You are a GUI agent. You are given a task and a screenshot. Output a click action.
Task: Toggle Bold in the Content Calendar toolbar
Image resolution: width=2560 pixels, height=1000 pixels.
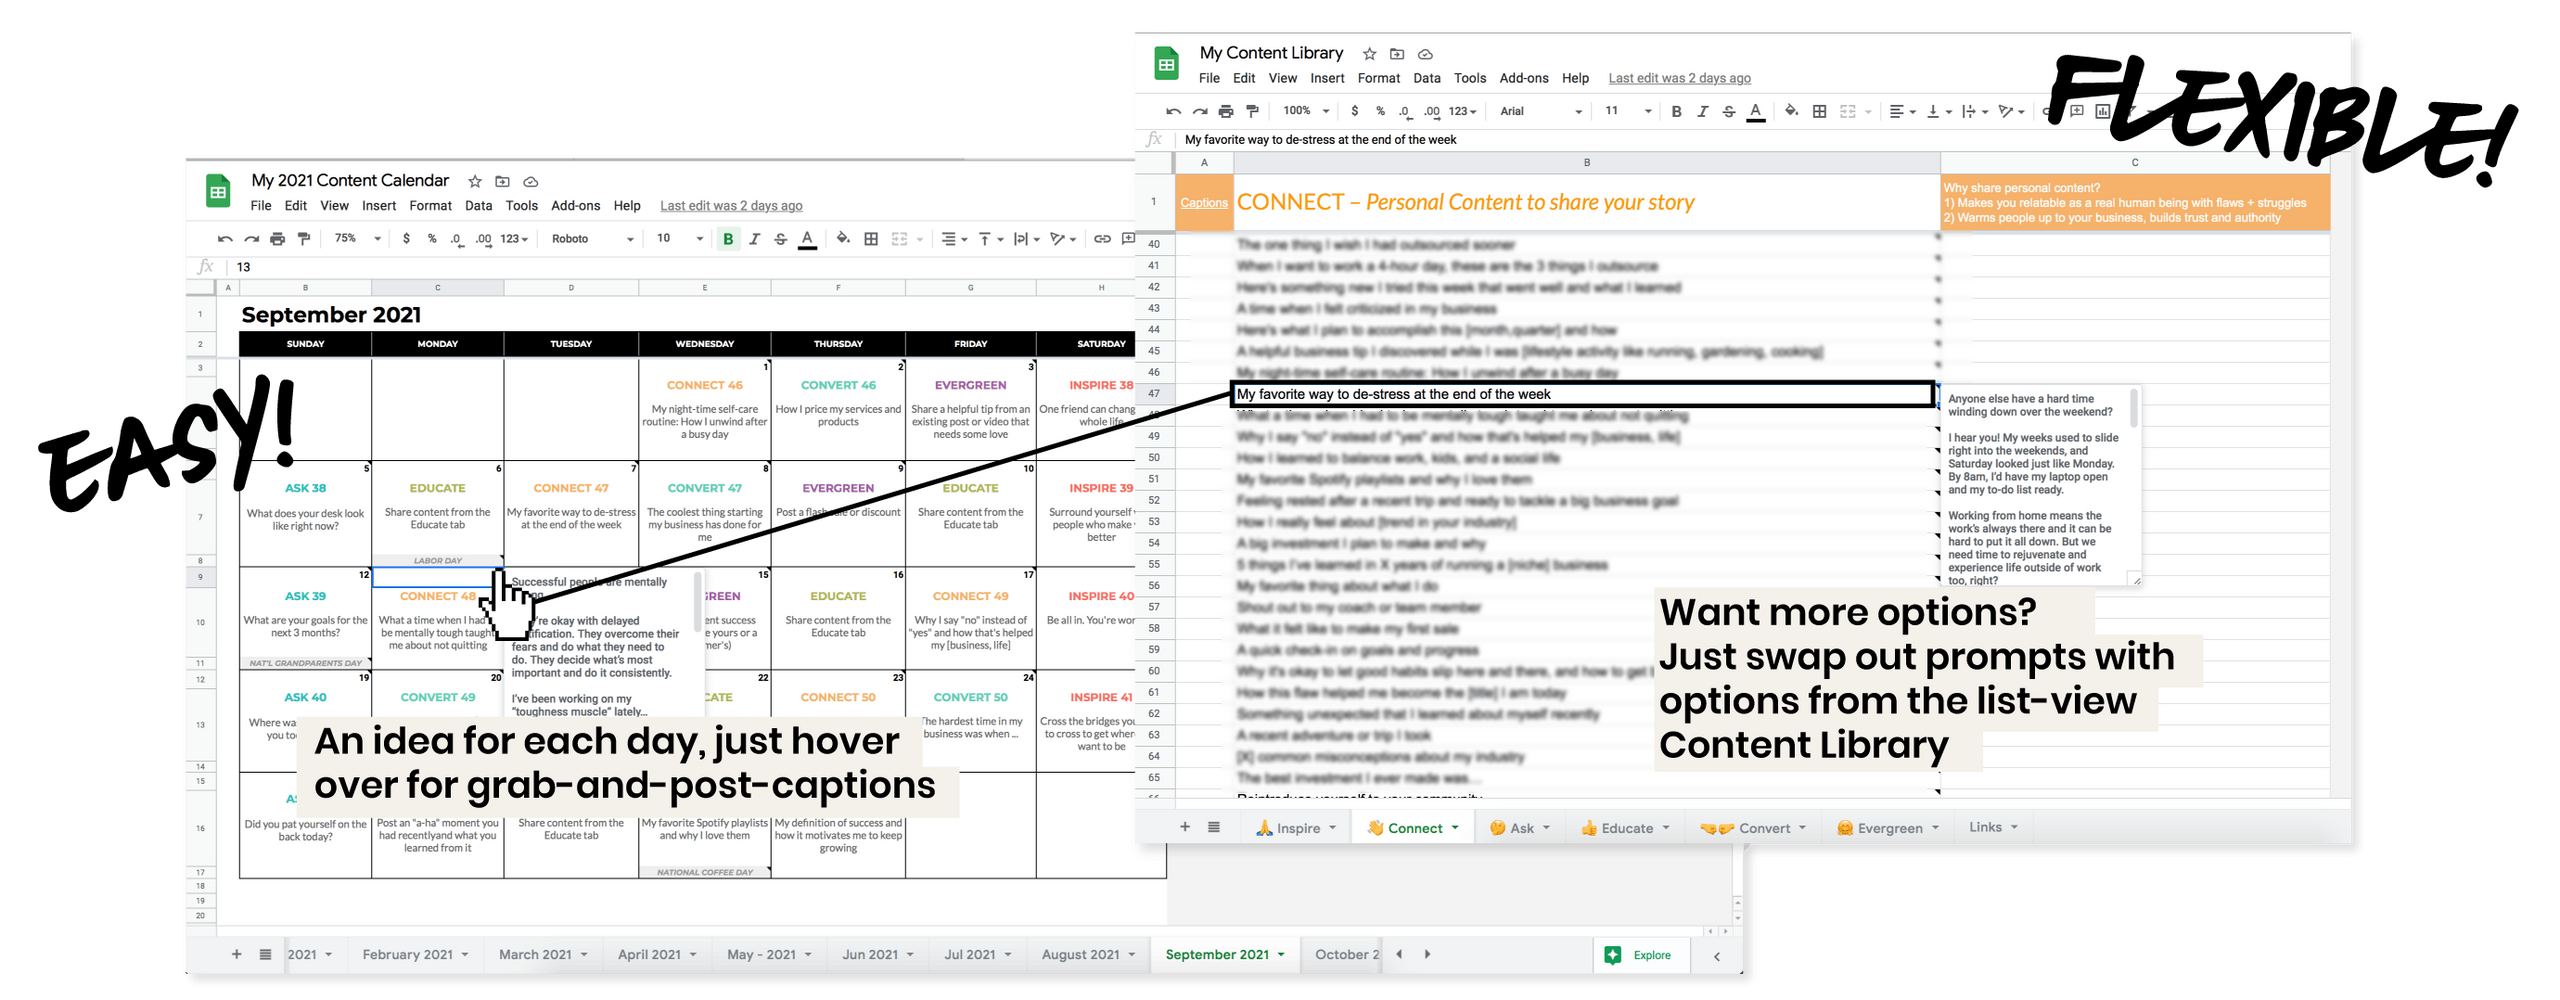[x=728, y=239]
